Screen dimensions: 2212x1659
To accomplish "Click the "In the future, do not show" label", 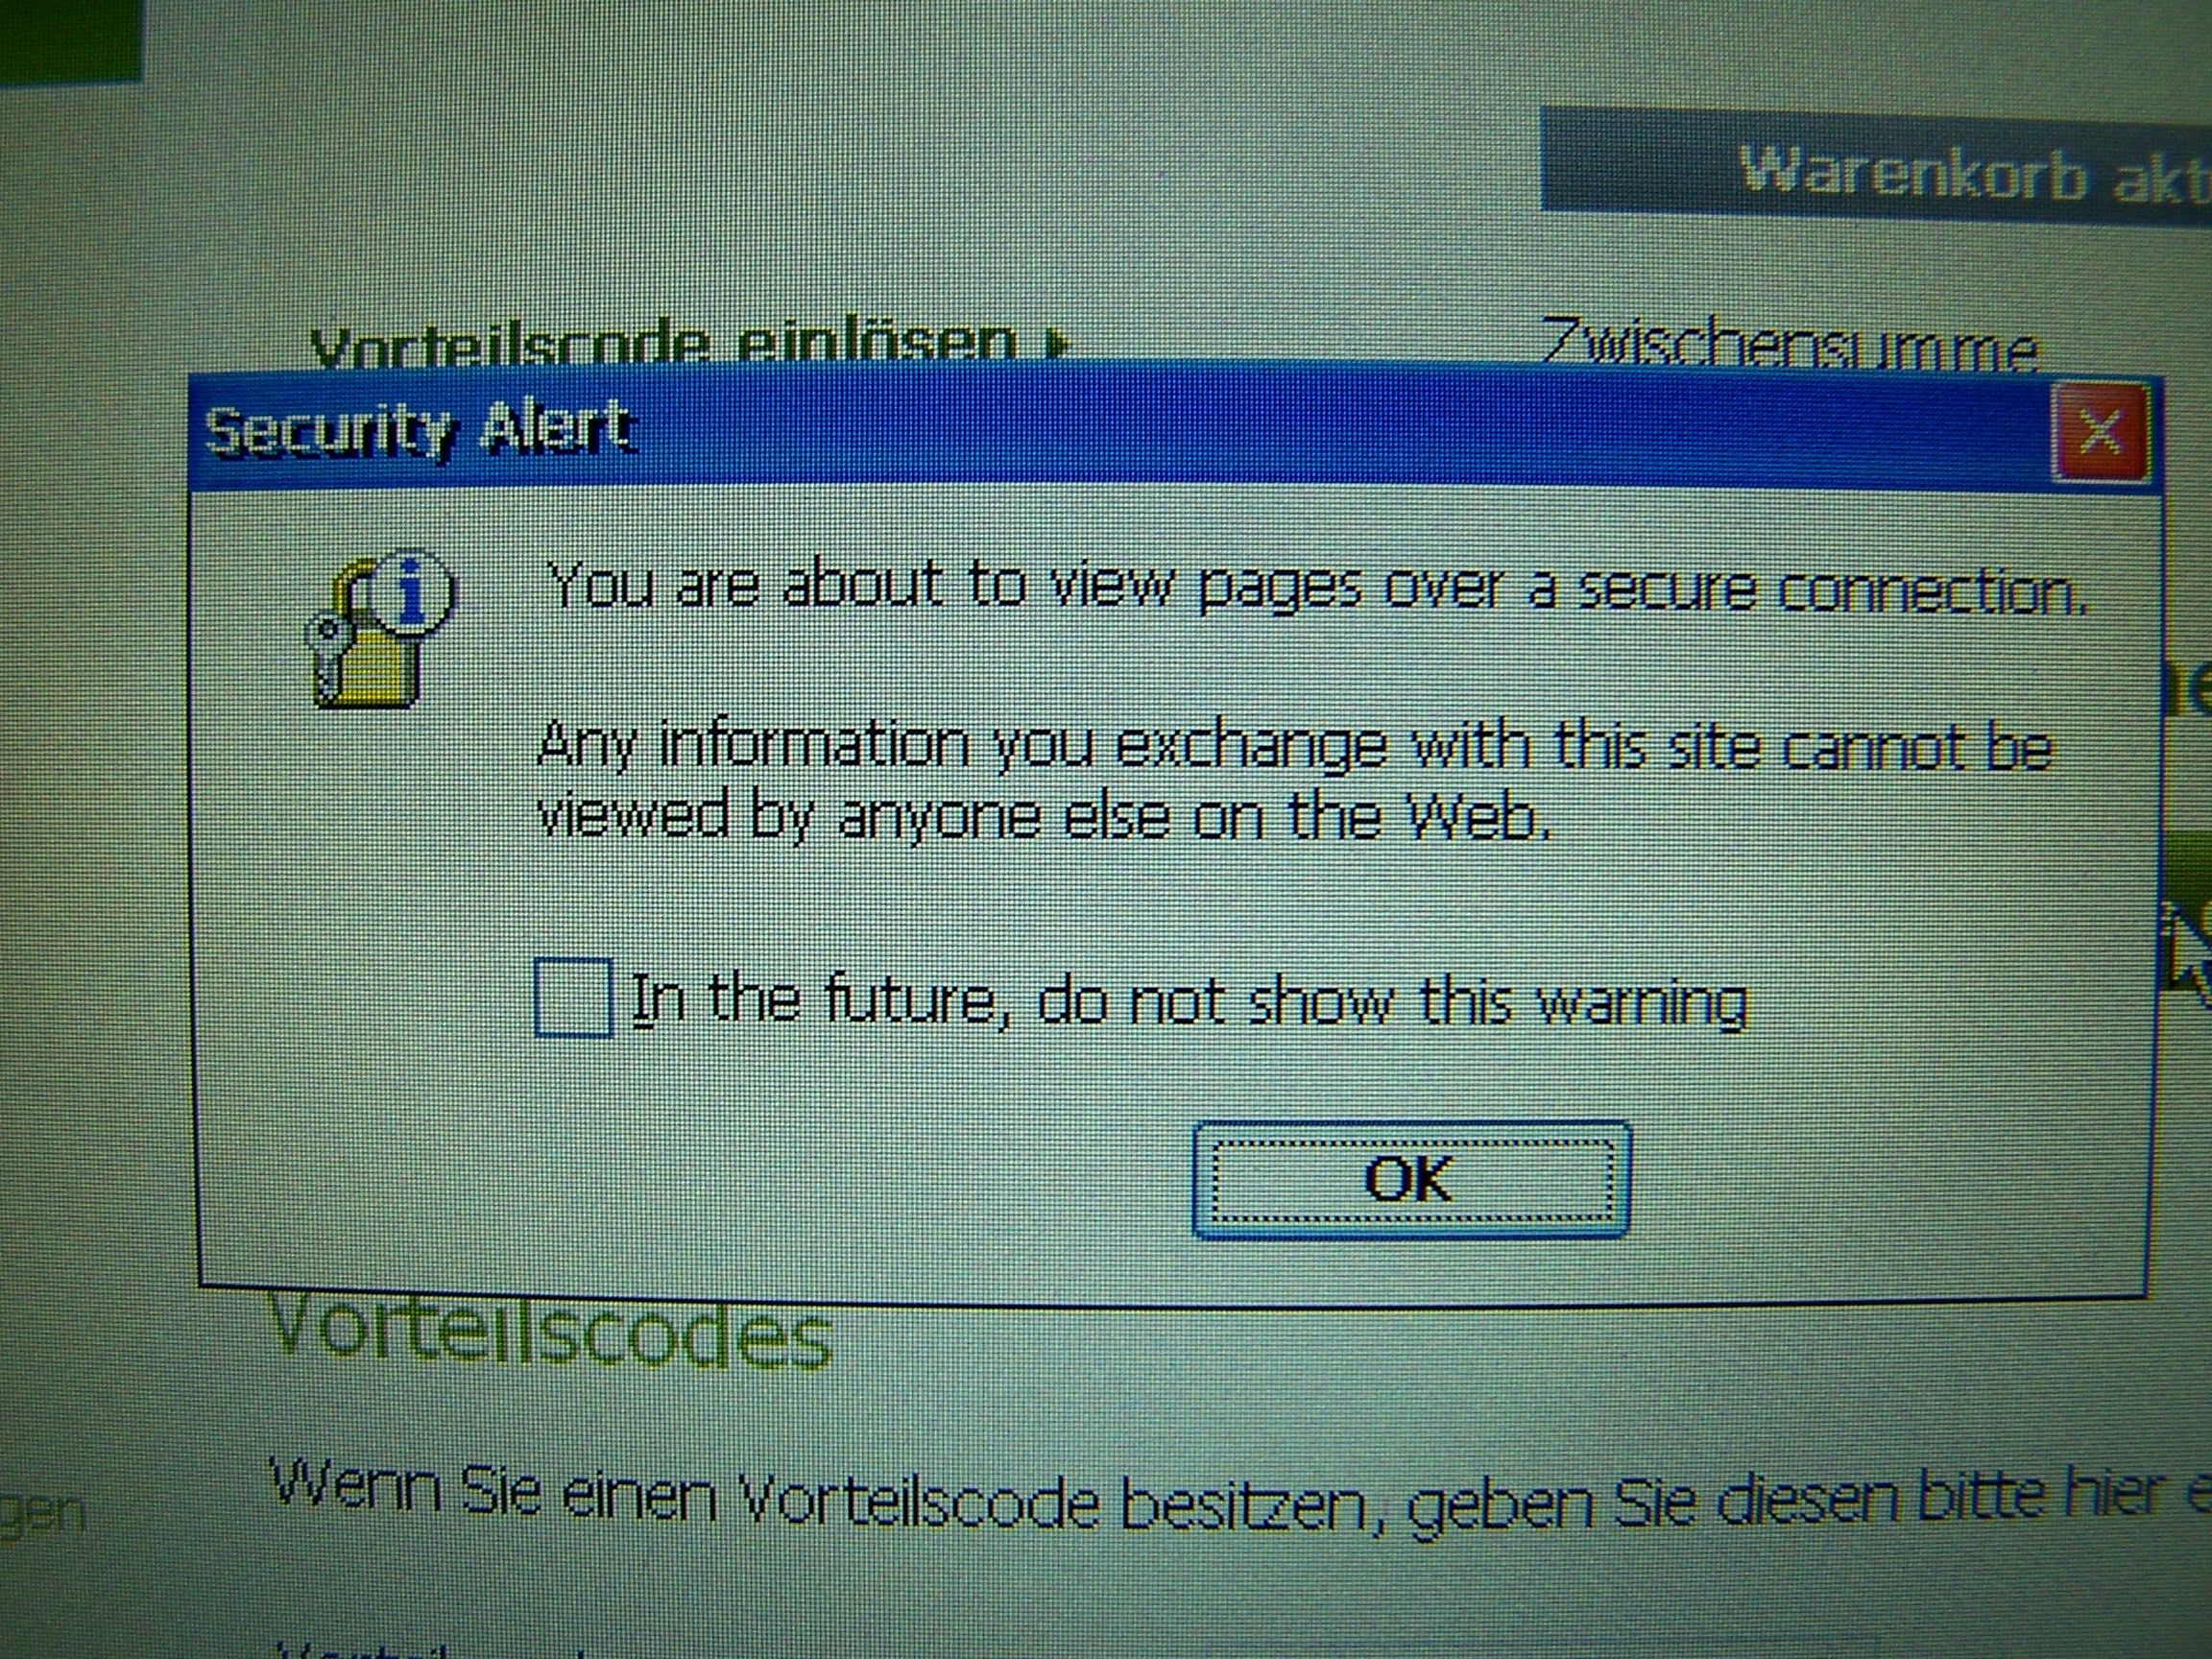I will 1190,1000.
